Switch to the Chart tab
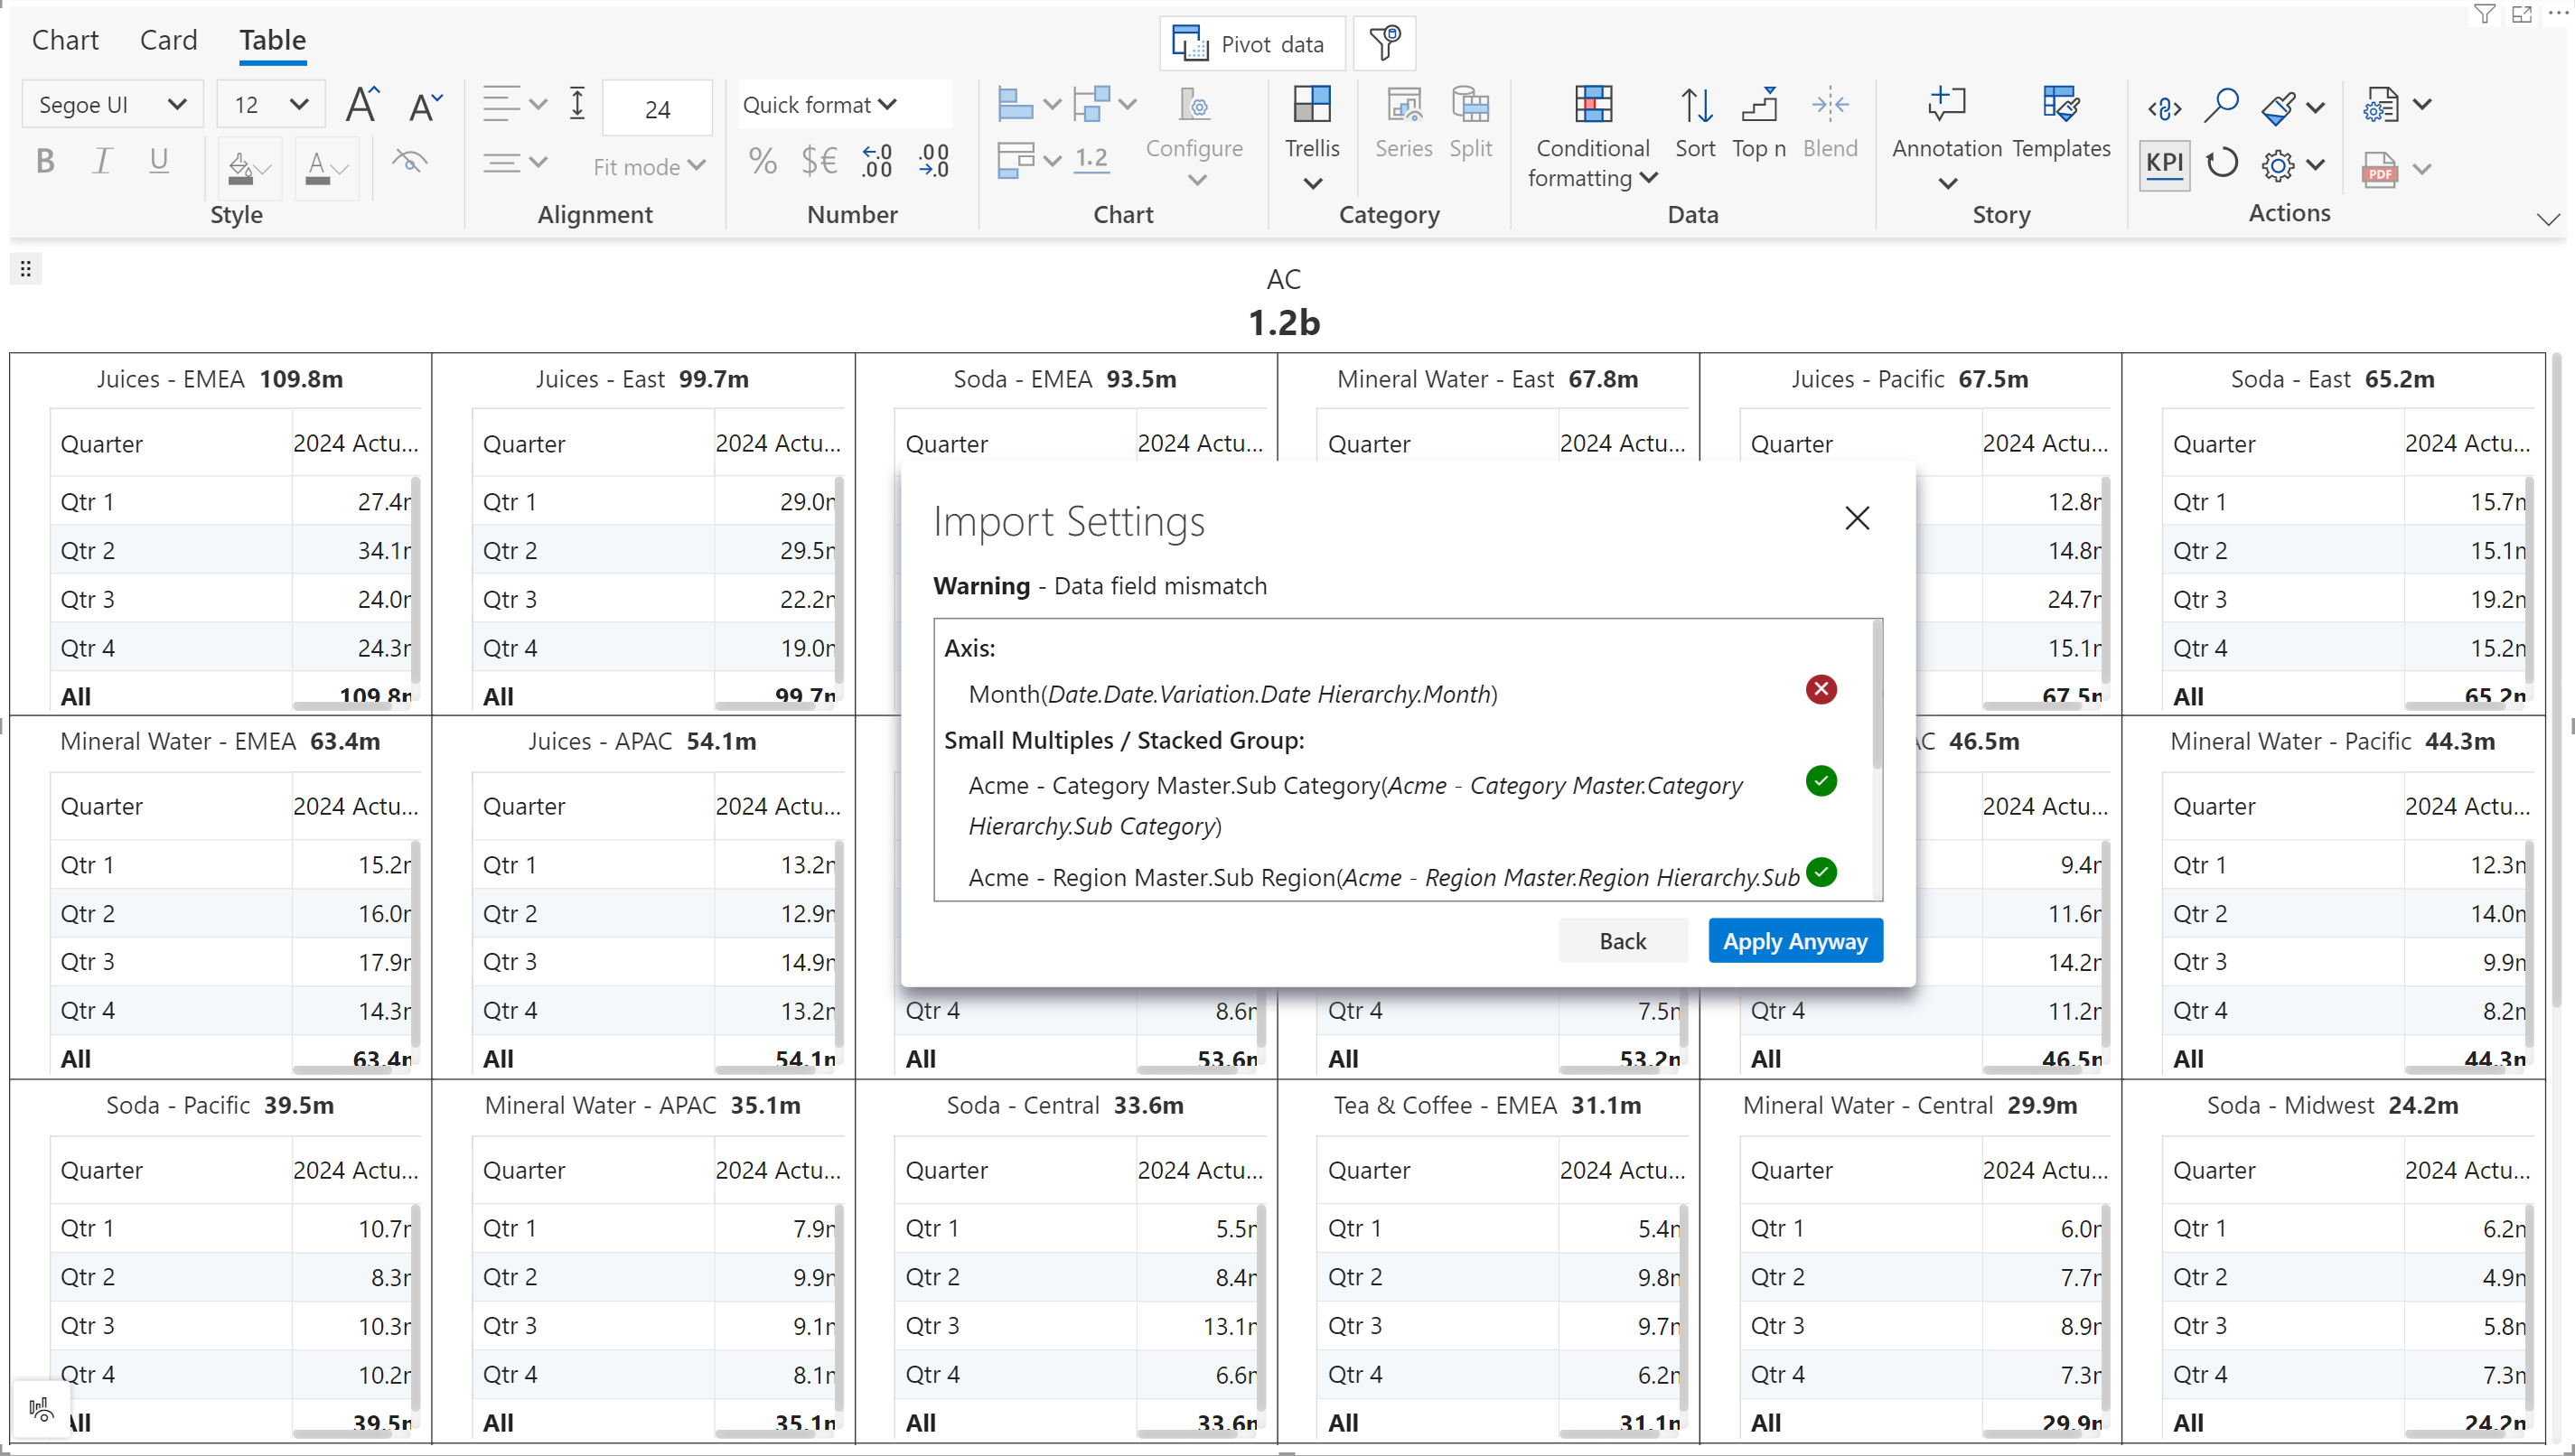This screenshot has width=2575, height=1456. click(x=65, y=40)
